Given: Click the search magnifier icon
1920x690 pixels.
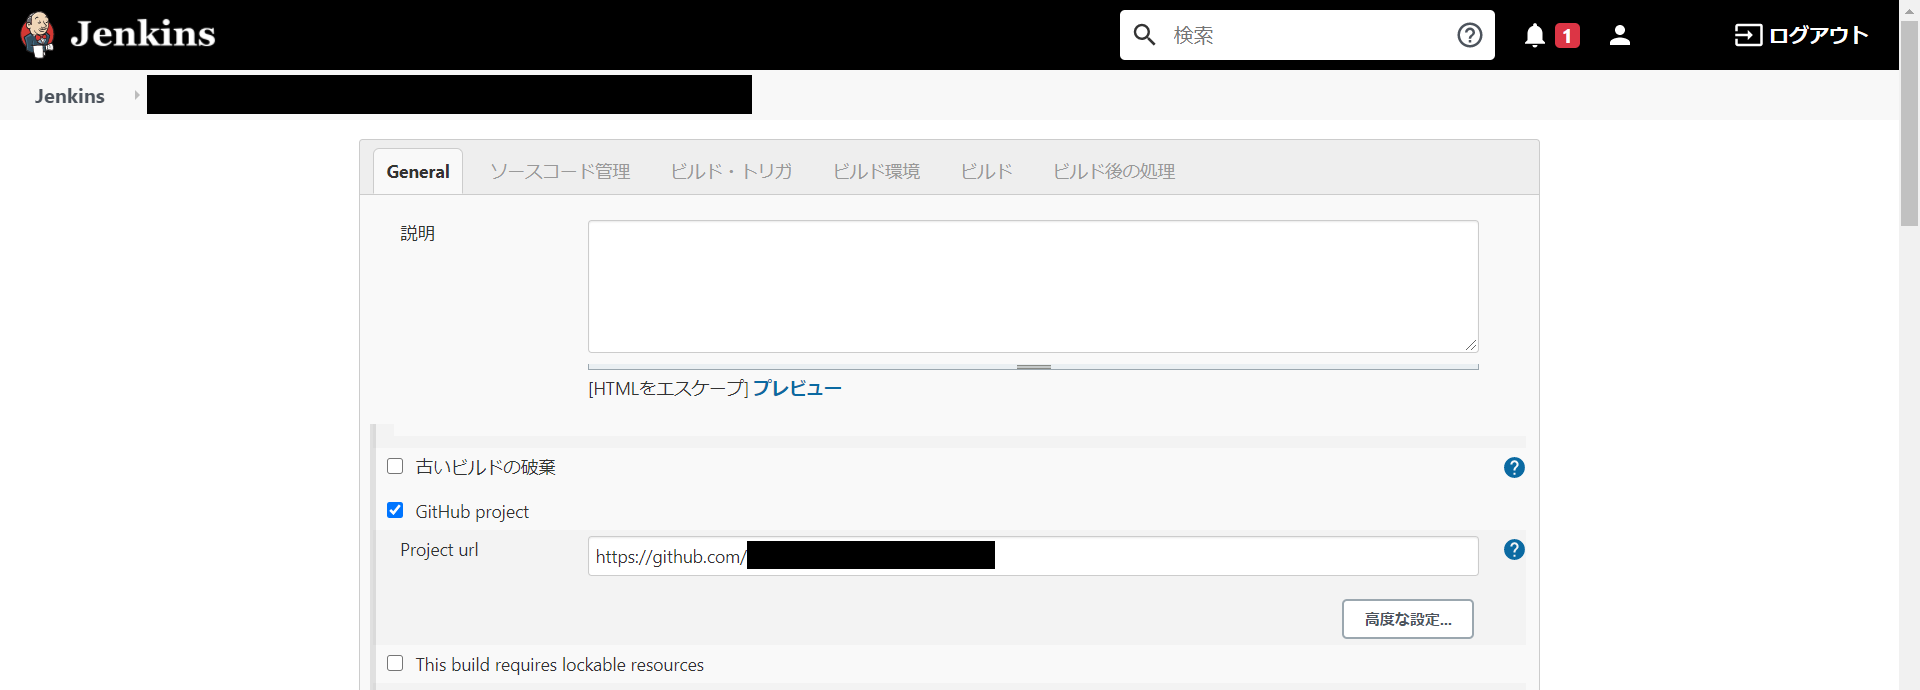Looking at the screenshot, I should pyautogui.click(x=1144, y=35).
